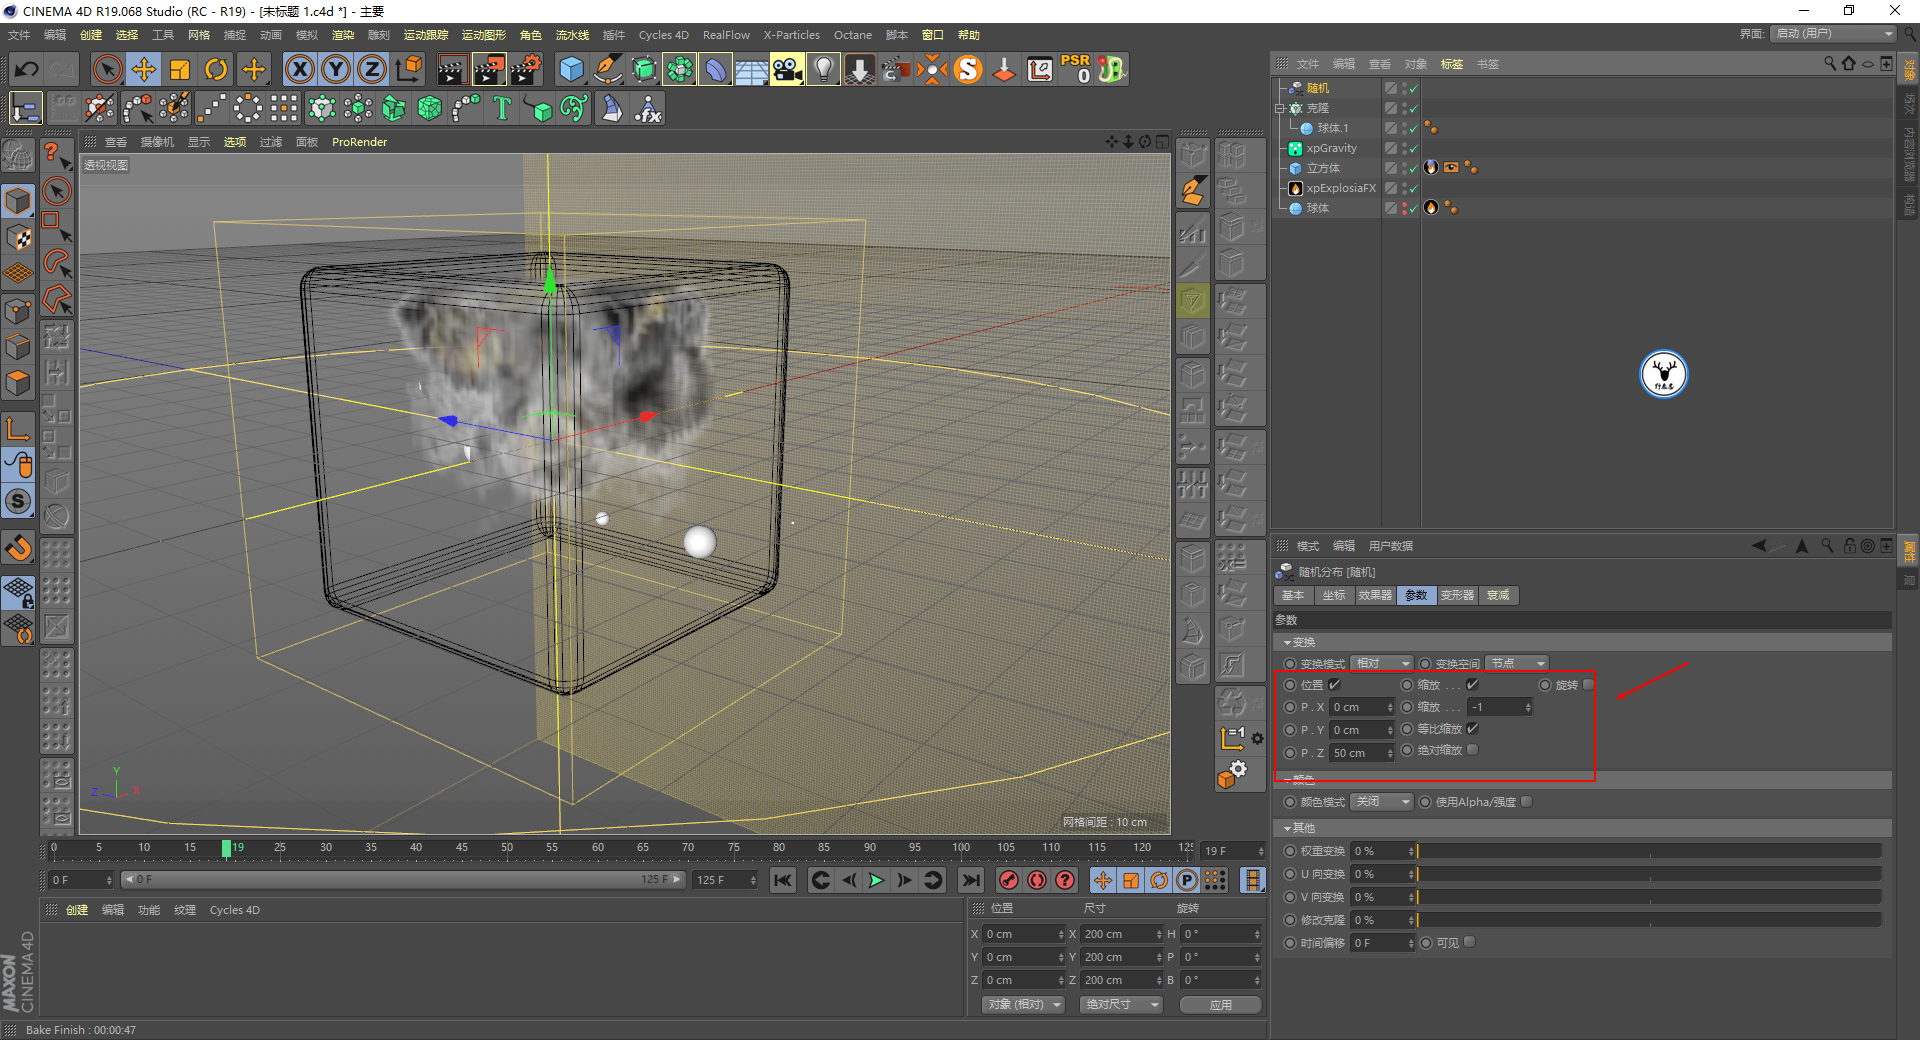Click the orange S plugin icon
The image size is (1920, 1040).
point(968,69)
